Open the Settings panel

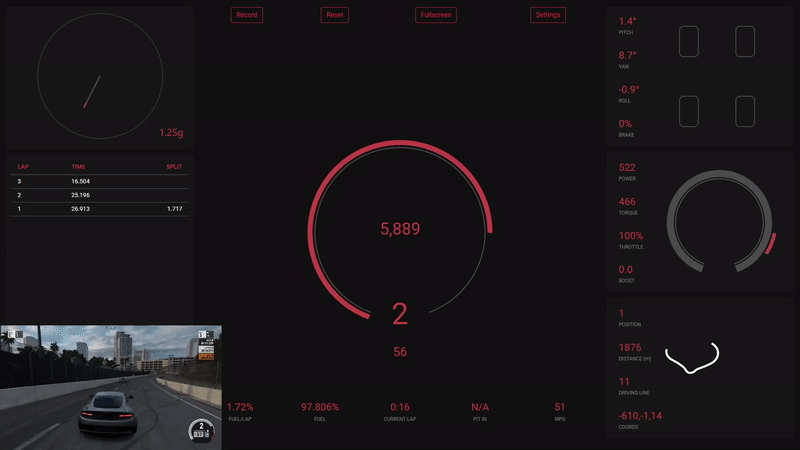coord(548,15)
